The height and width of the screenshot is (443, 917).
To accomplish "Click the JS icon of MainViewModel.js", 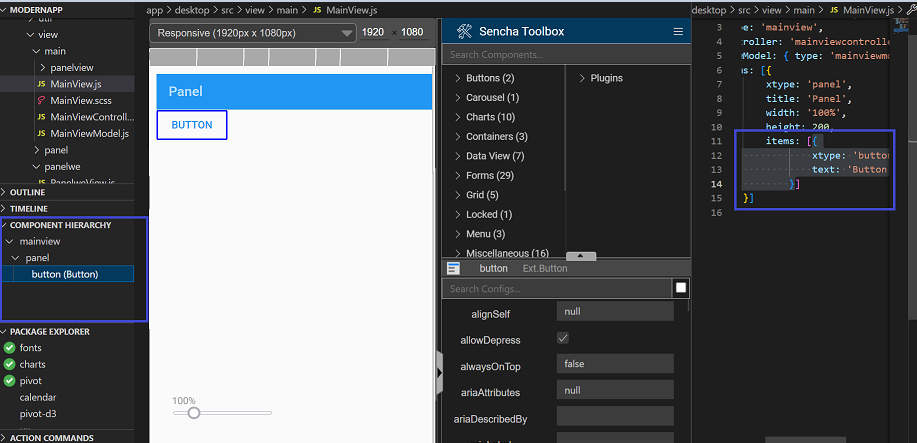I will point(42,133).
